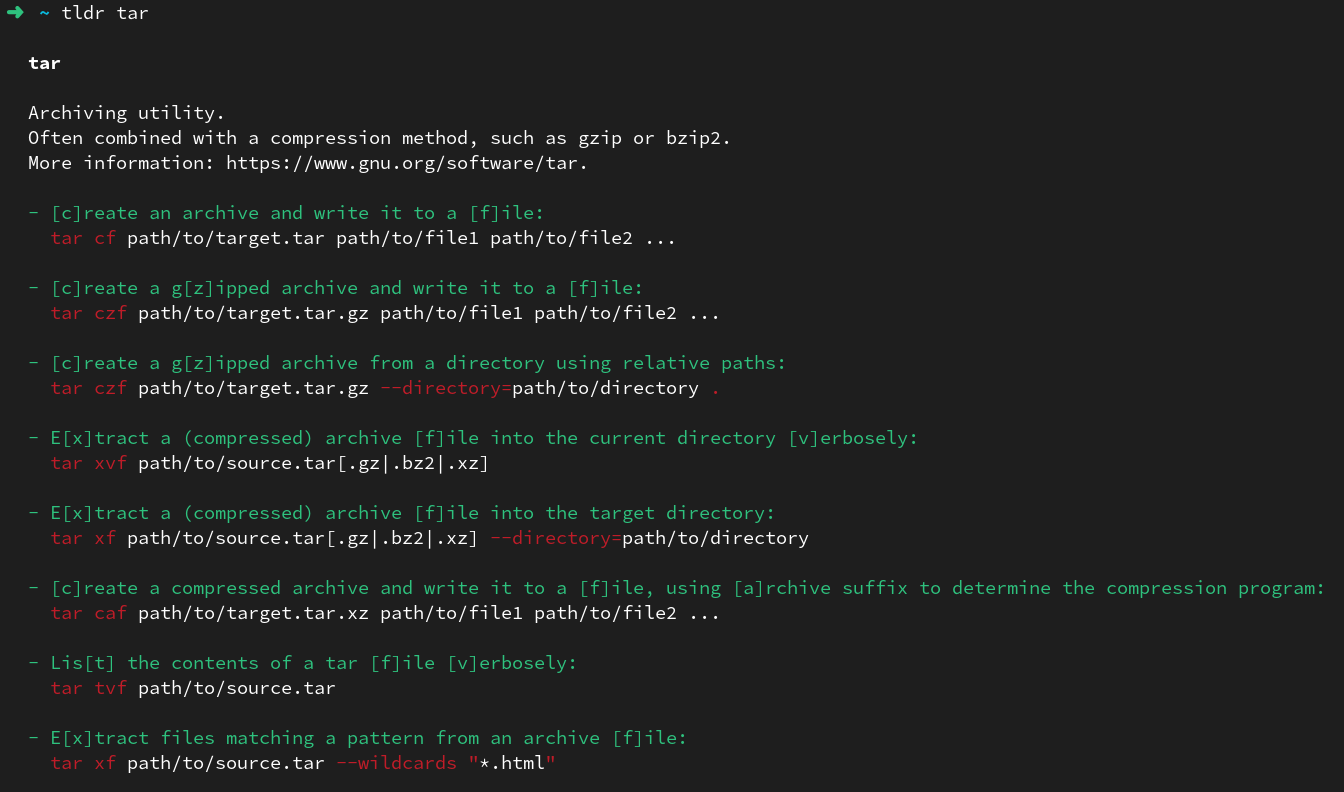Click 'path/to/directory' in the xf example

715,538
